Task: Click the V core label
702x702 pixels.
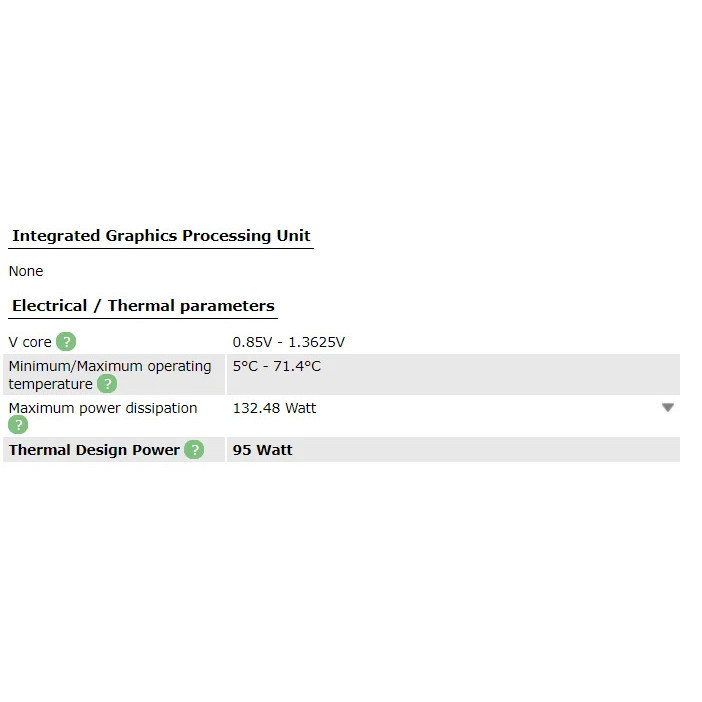Action: click(30, 342)
